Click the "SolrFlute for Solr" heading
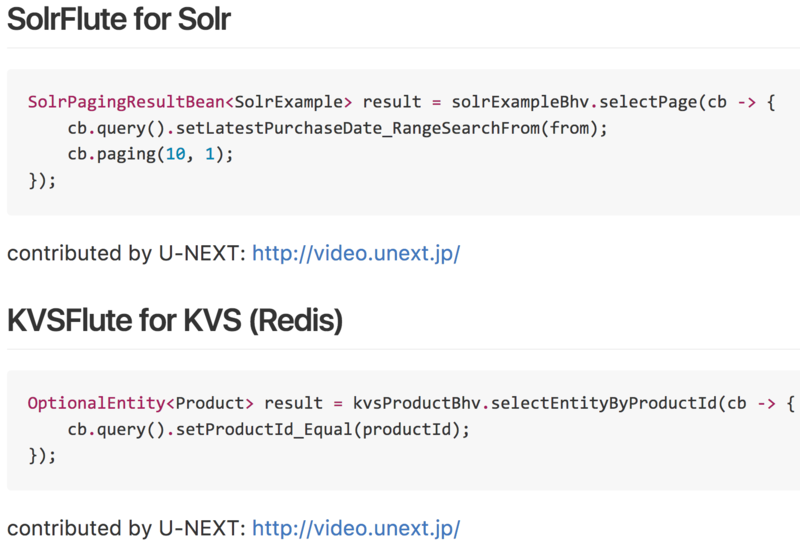This screenshot has height=547, width=800. [119, 20]
